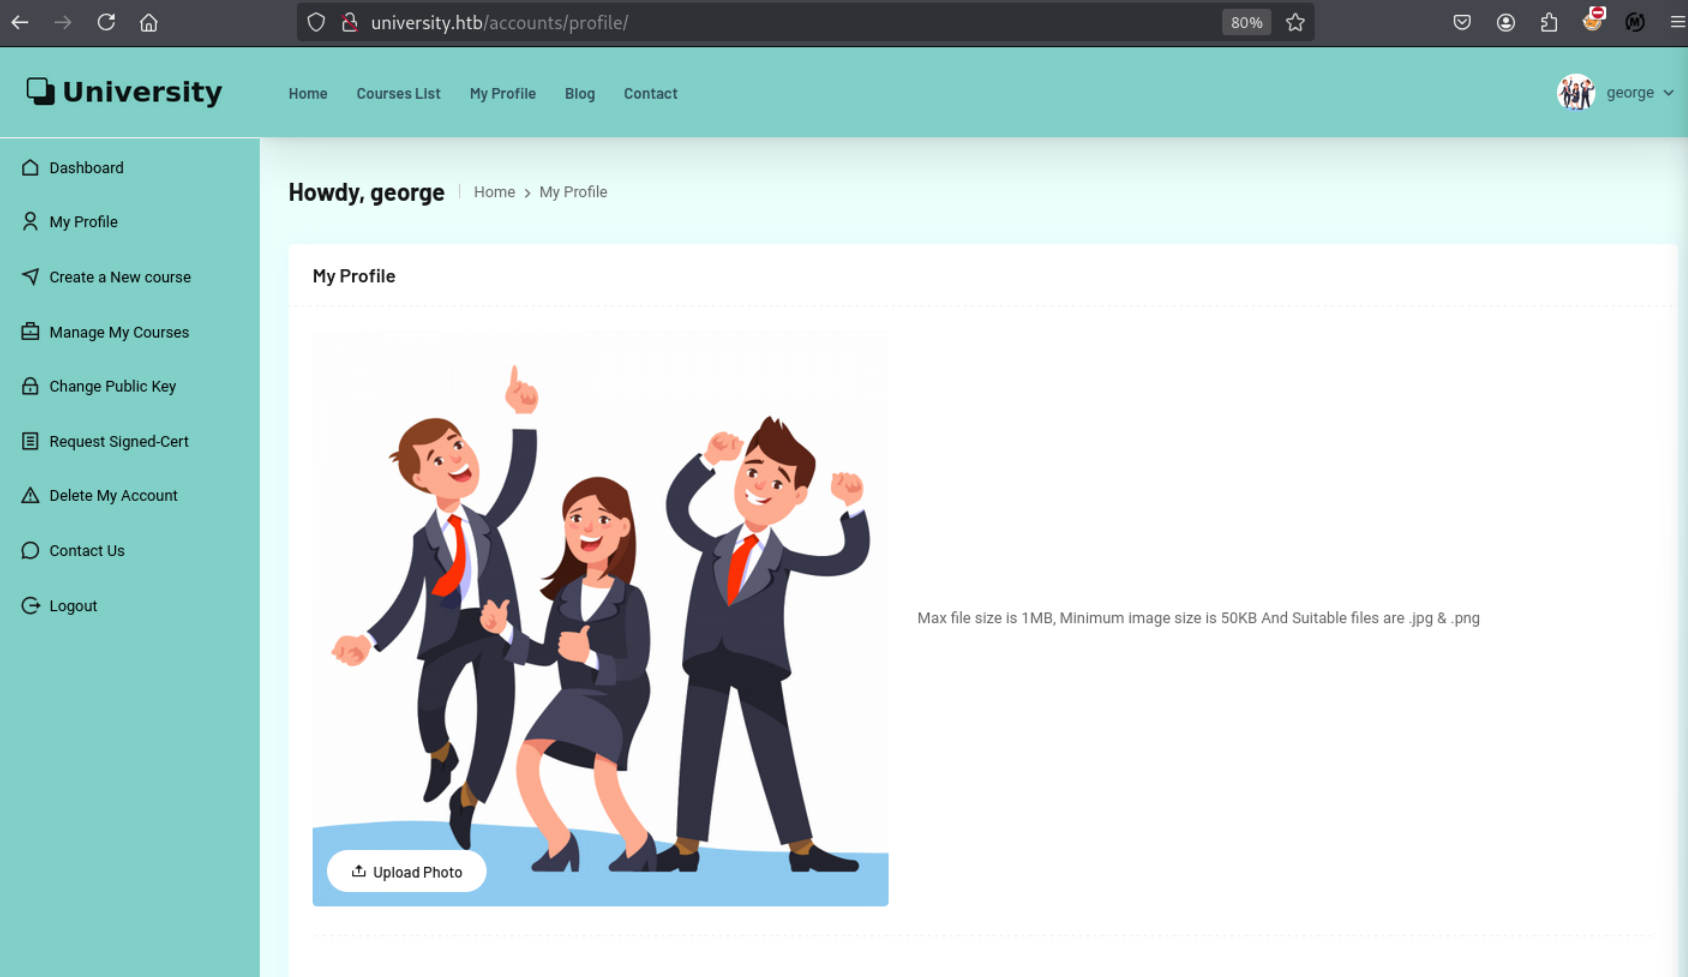
Task: Click the Dashboard home icon in sidebar
Action: 30,168
